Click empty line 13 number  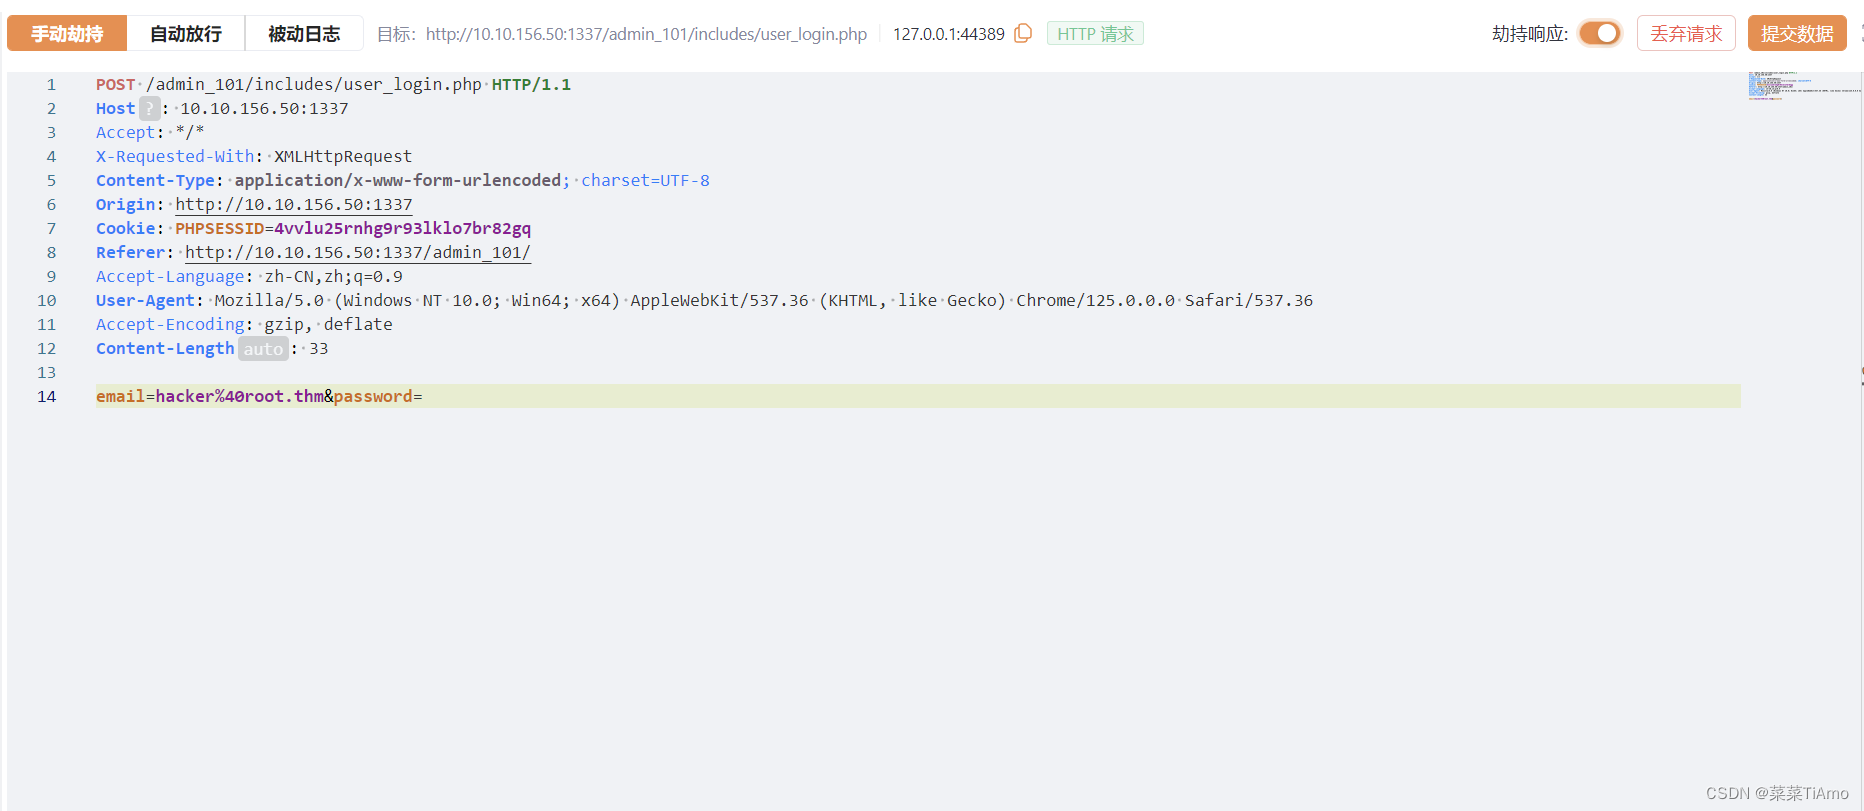[47, 372]
